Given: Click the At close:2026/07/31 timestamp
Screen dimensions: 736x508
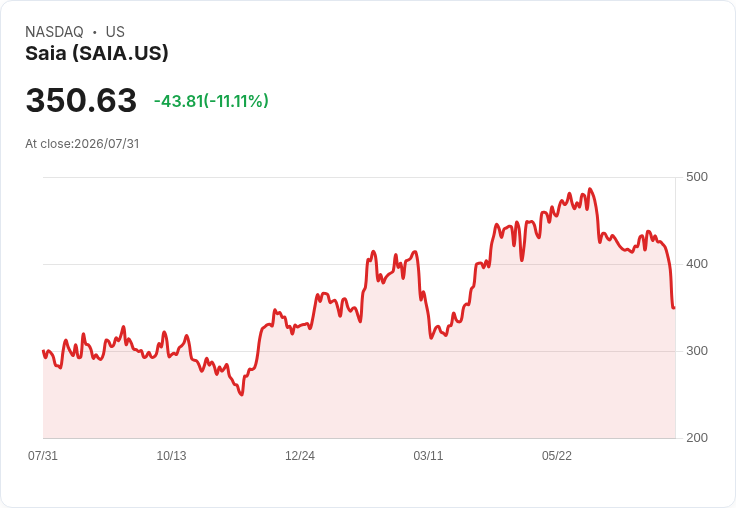Looking at the screenshot, I should (82, 144).
